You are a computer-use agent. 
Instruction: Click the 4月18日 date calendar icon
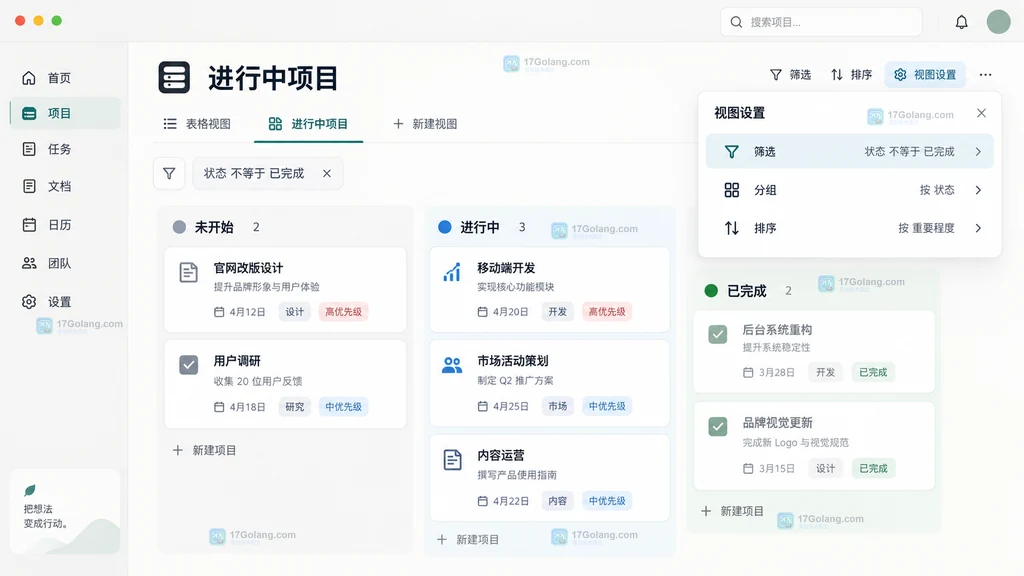[219, 407]
